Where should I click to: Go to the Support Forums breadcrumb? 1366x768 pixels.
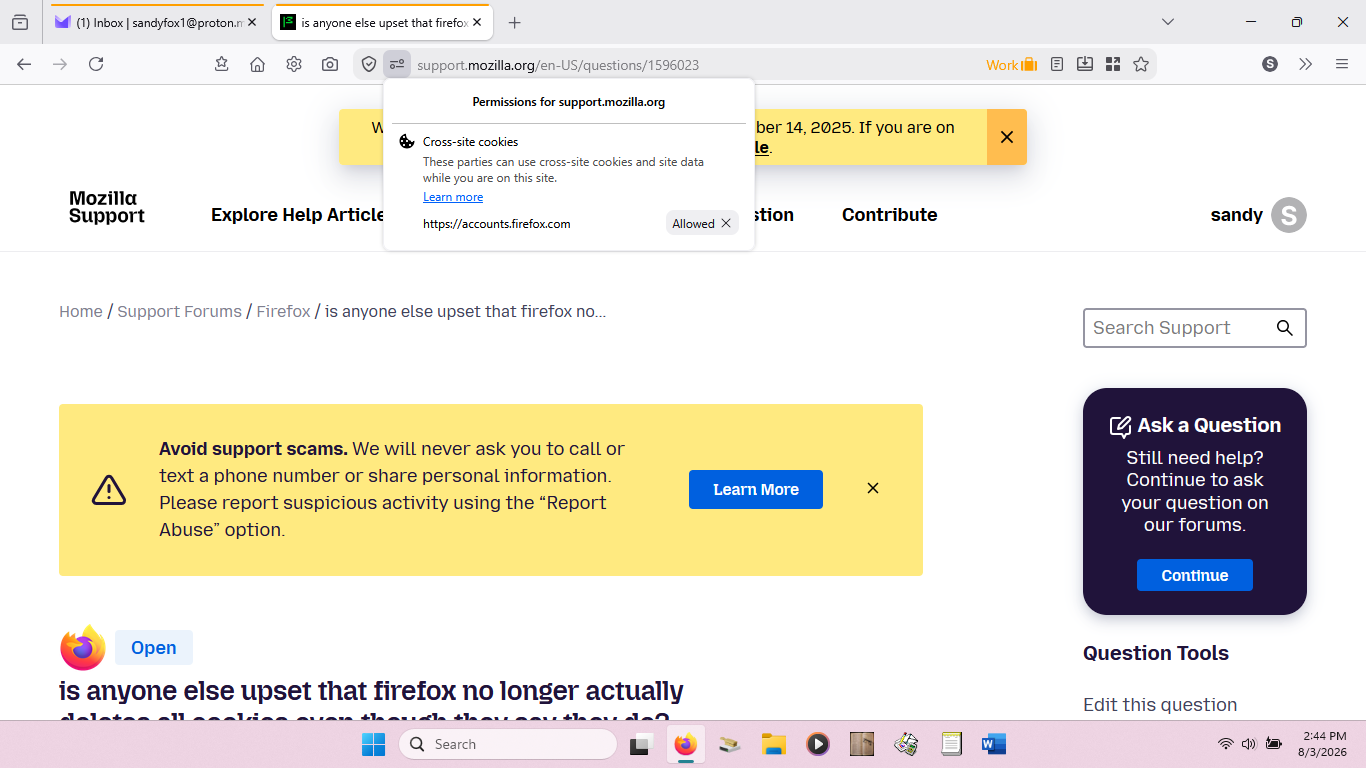coord(180,311)
